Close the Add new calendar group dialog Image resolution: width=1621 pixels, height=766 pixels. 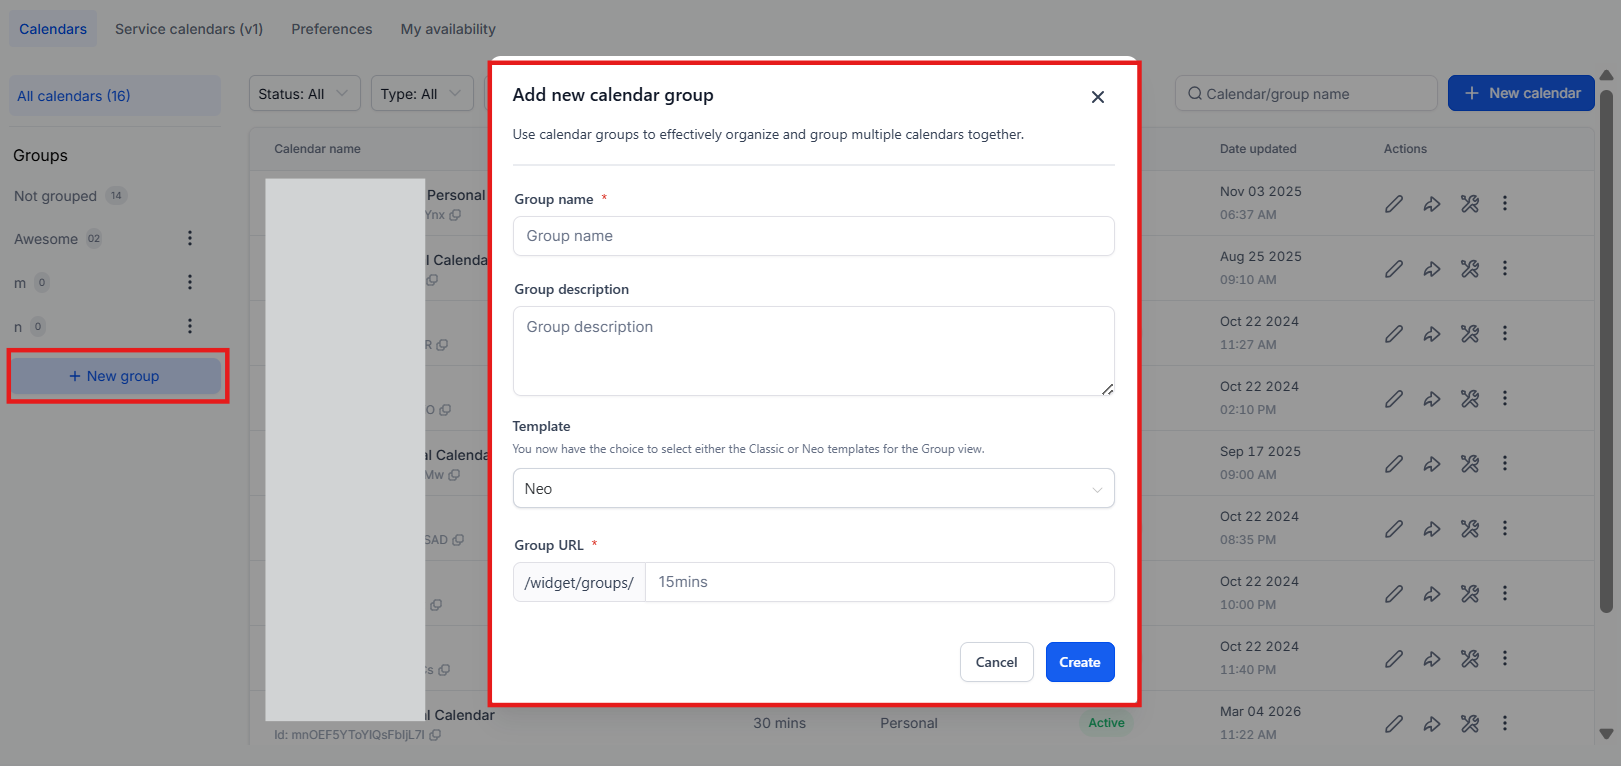pos(1097,97)
